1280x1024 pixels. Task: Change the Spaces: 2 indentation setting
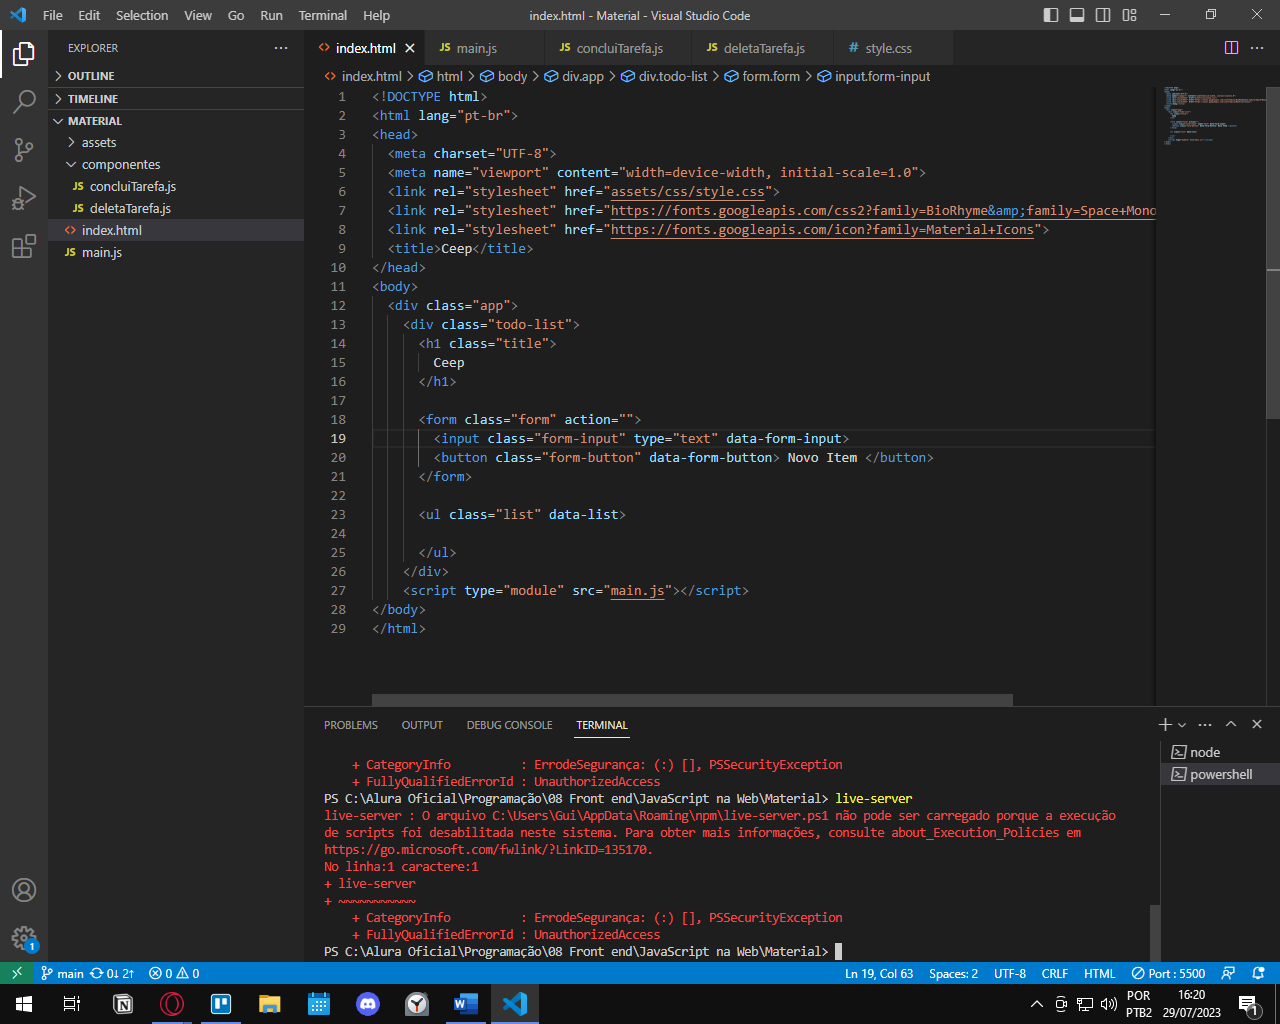tap(953, 973)
